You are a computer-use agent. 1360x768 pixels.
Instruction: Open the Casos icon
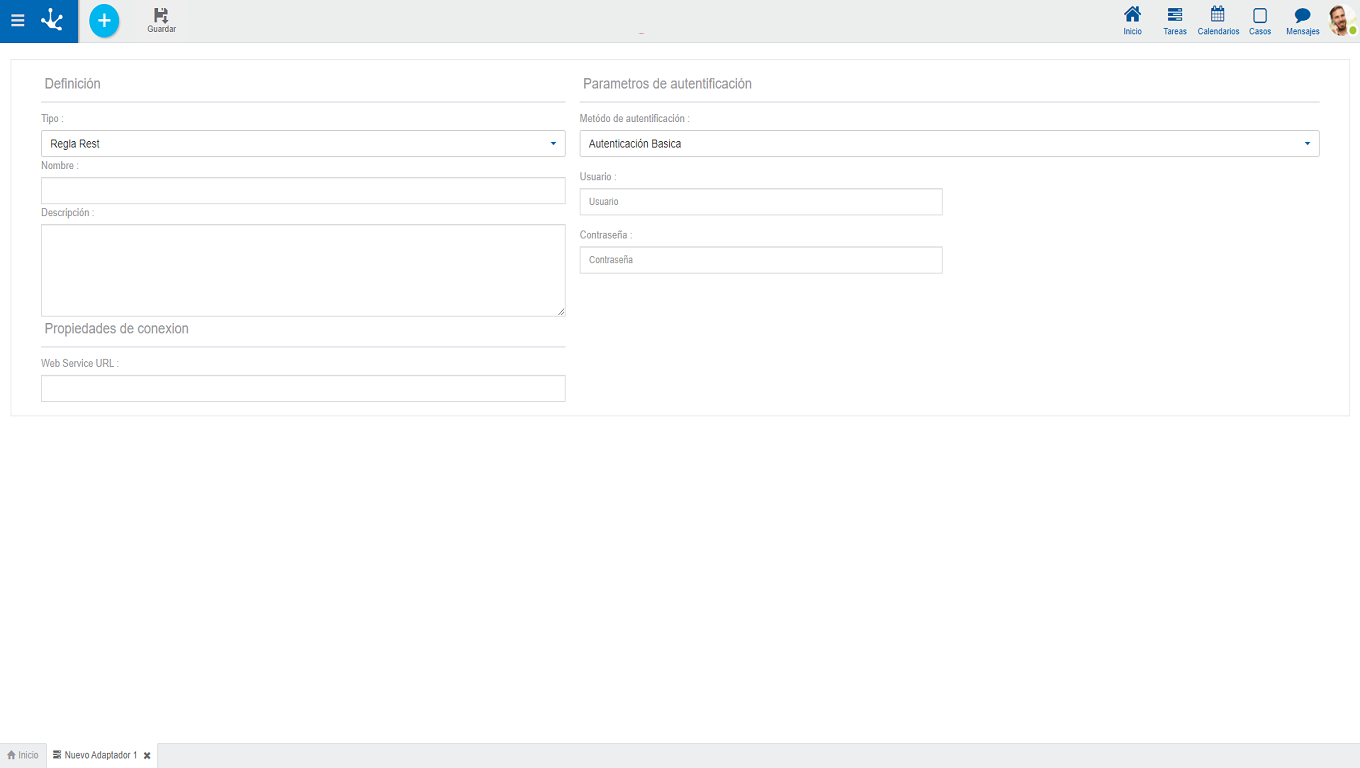[x=1260, y=20]
